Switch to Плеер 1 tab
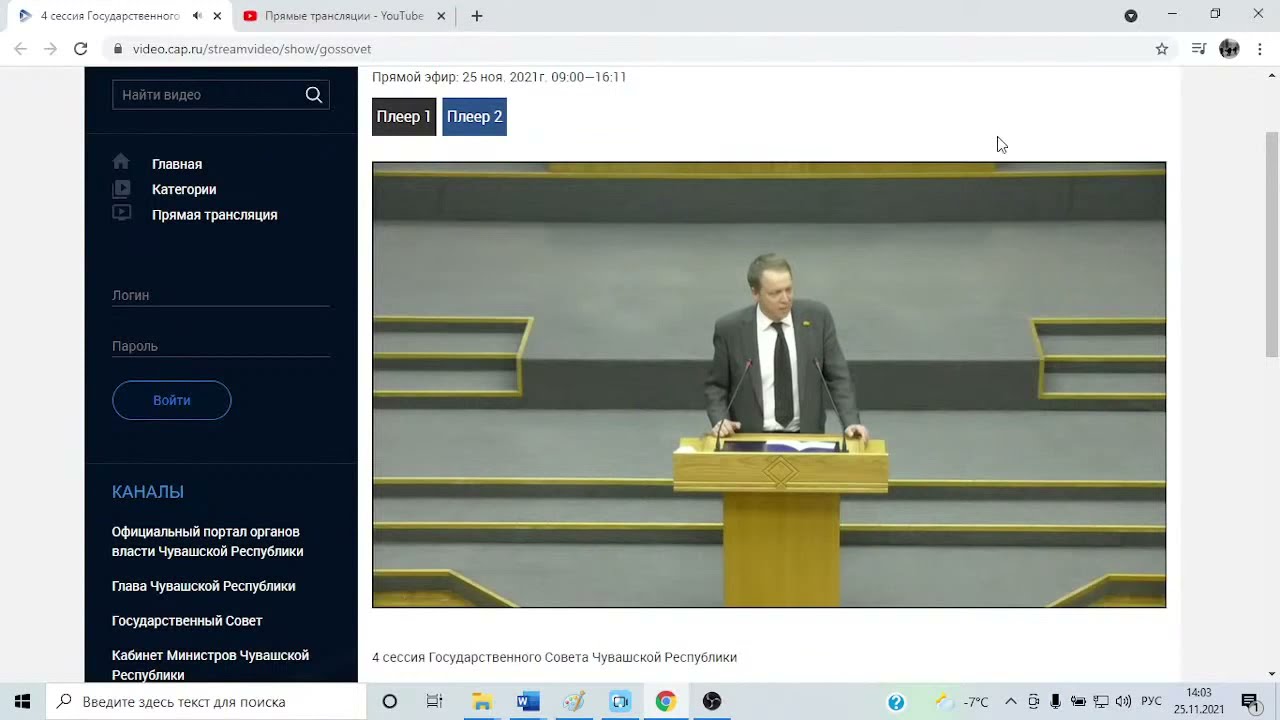Screen dimensions: 1280x720 click(404, 117)
